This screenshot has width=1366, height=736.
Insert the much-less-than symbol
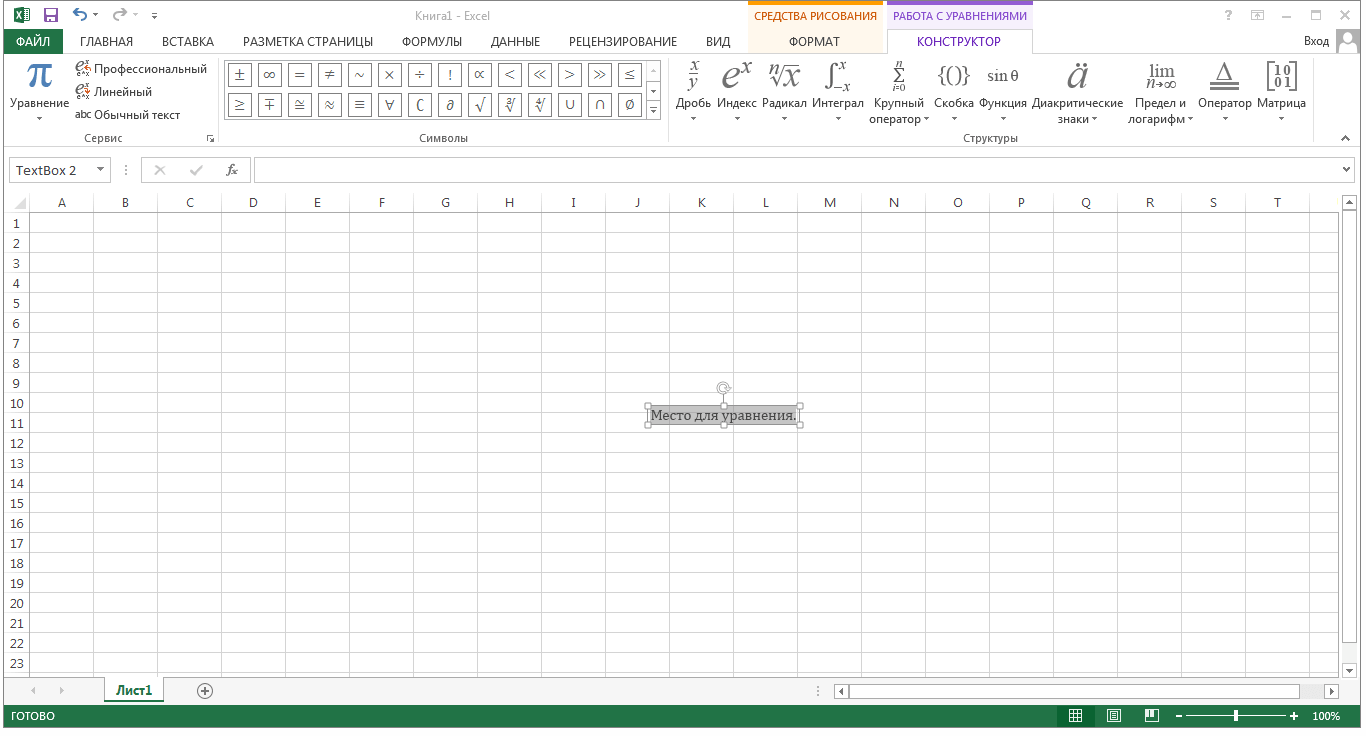[540, 74]
